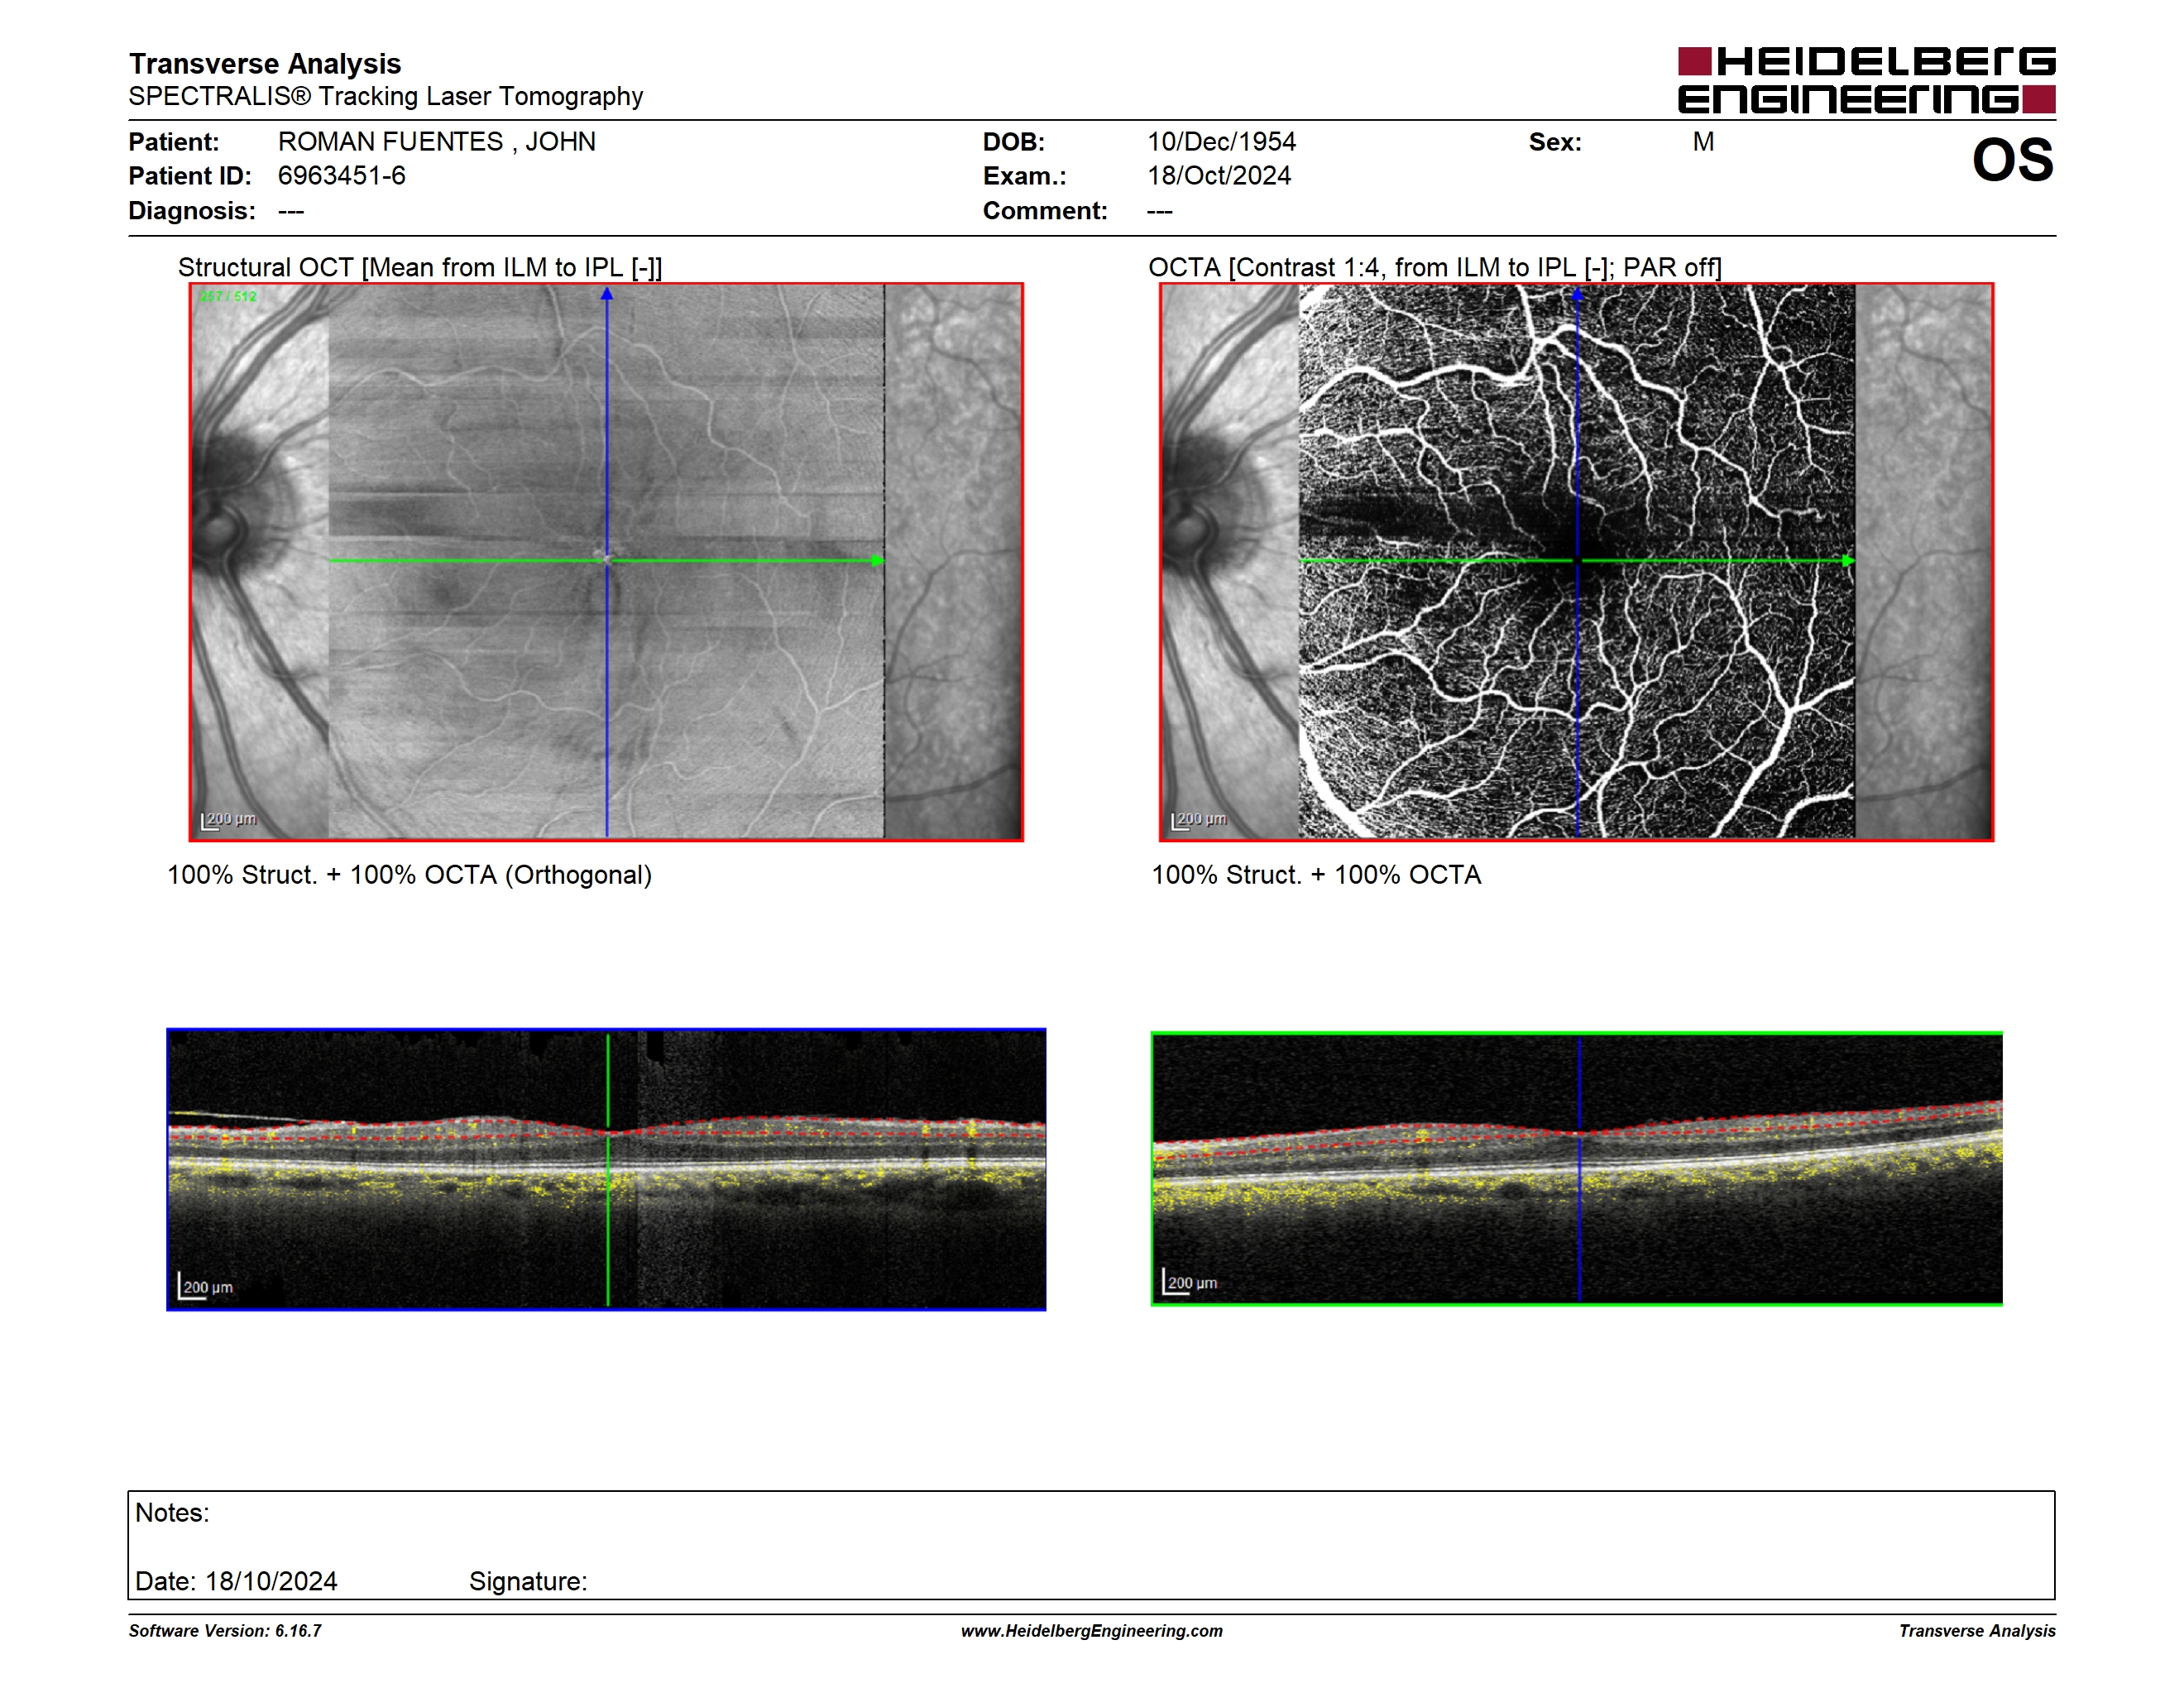Click the Date: 18/10/2024 text

click(236, 1581)
